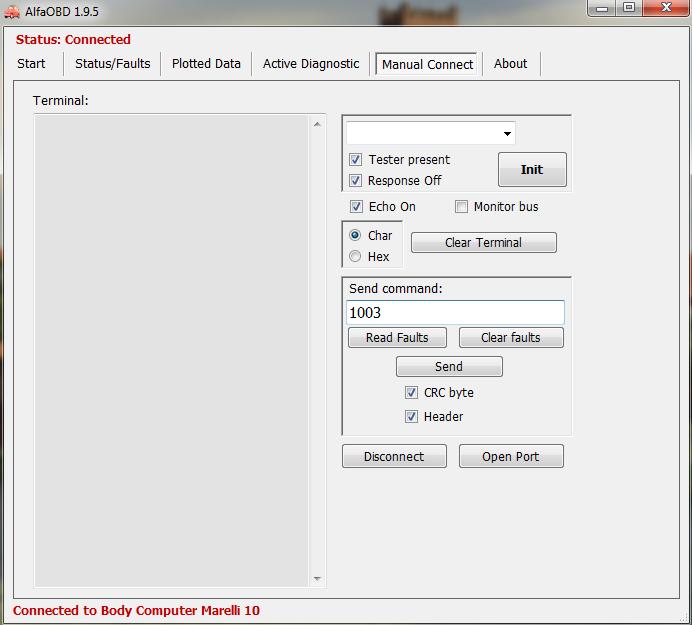Click 'Connected to Body Computer Marelli 10' status
The width and height of the screenshot is (692, 625).
click(x=136, y=611)
